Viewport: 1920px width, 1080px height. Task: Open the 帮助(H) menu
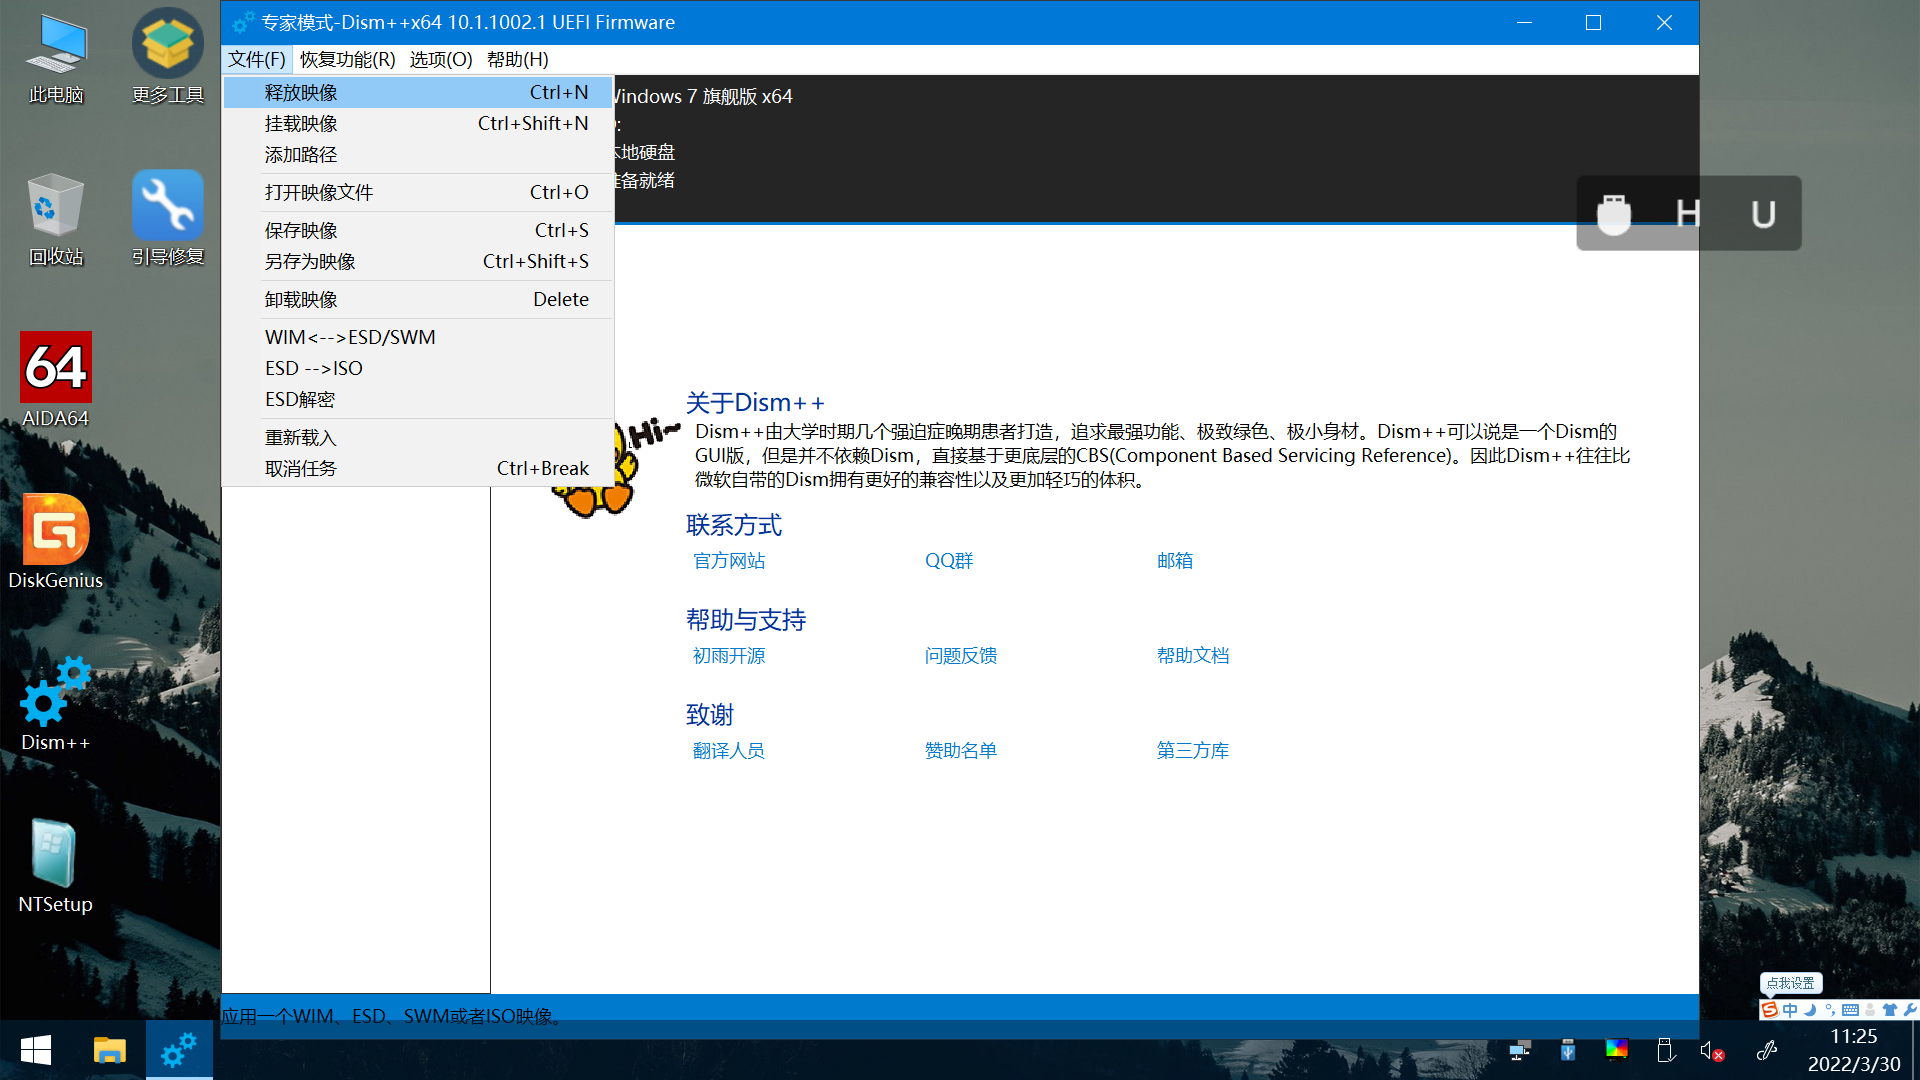[517, 59]
